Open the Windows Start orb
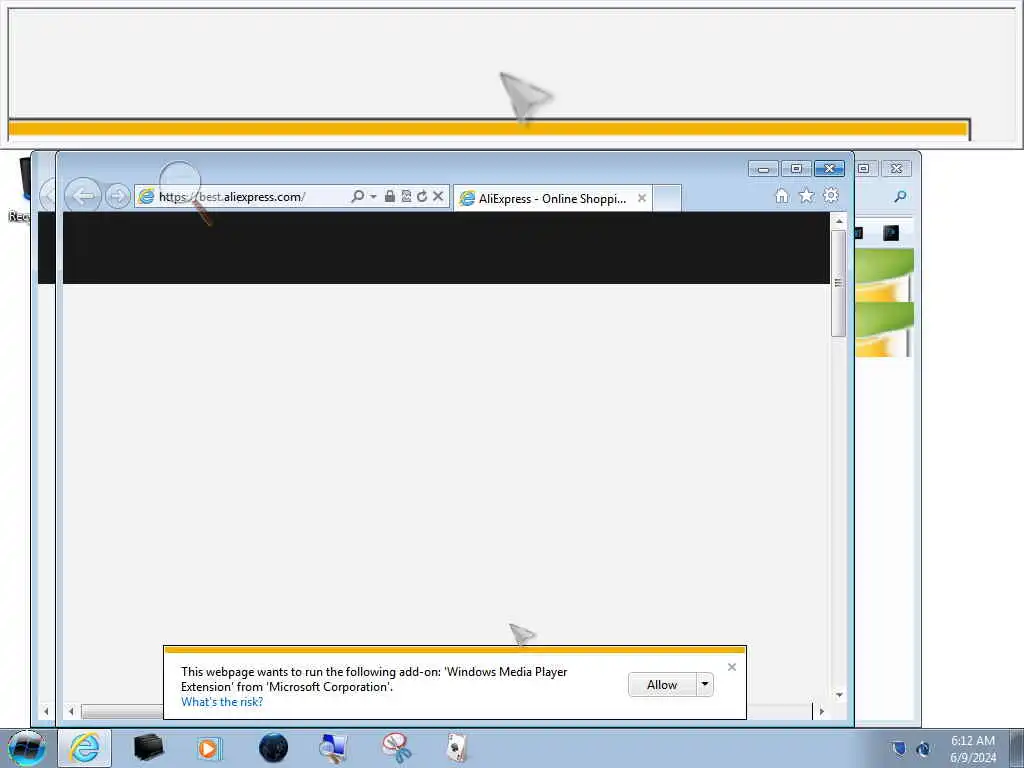The image size is (1024, 768). 27,748
